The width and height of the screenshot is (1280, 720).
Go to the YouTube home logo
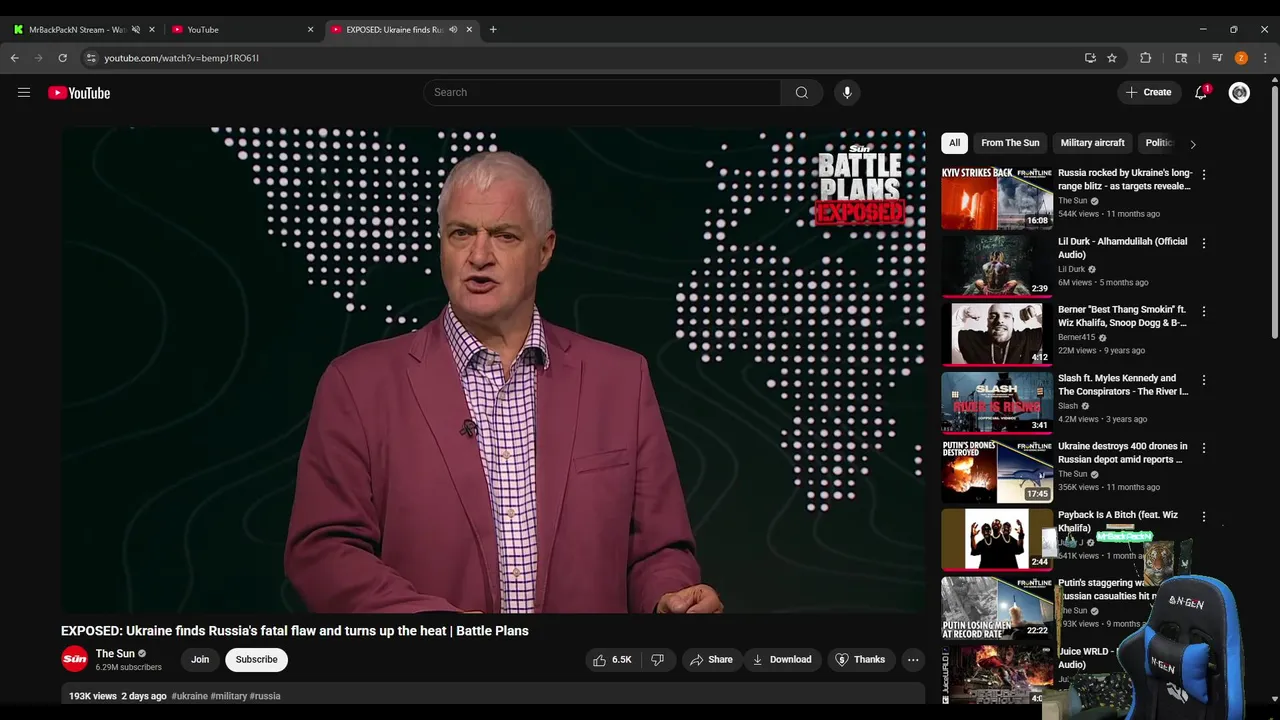[x=79, y=93]
